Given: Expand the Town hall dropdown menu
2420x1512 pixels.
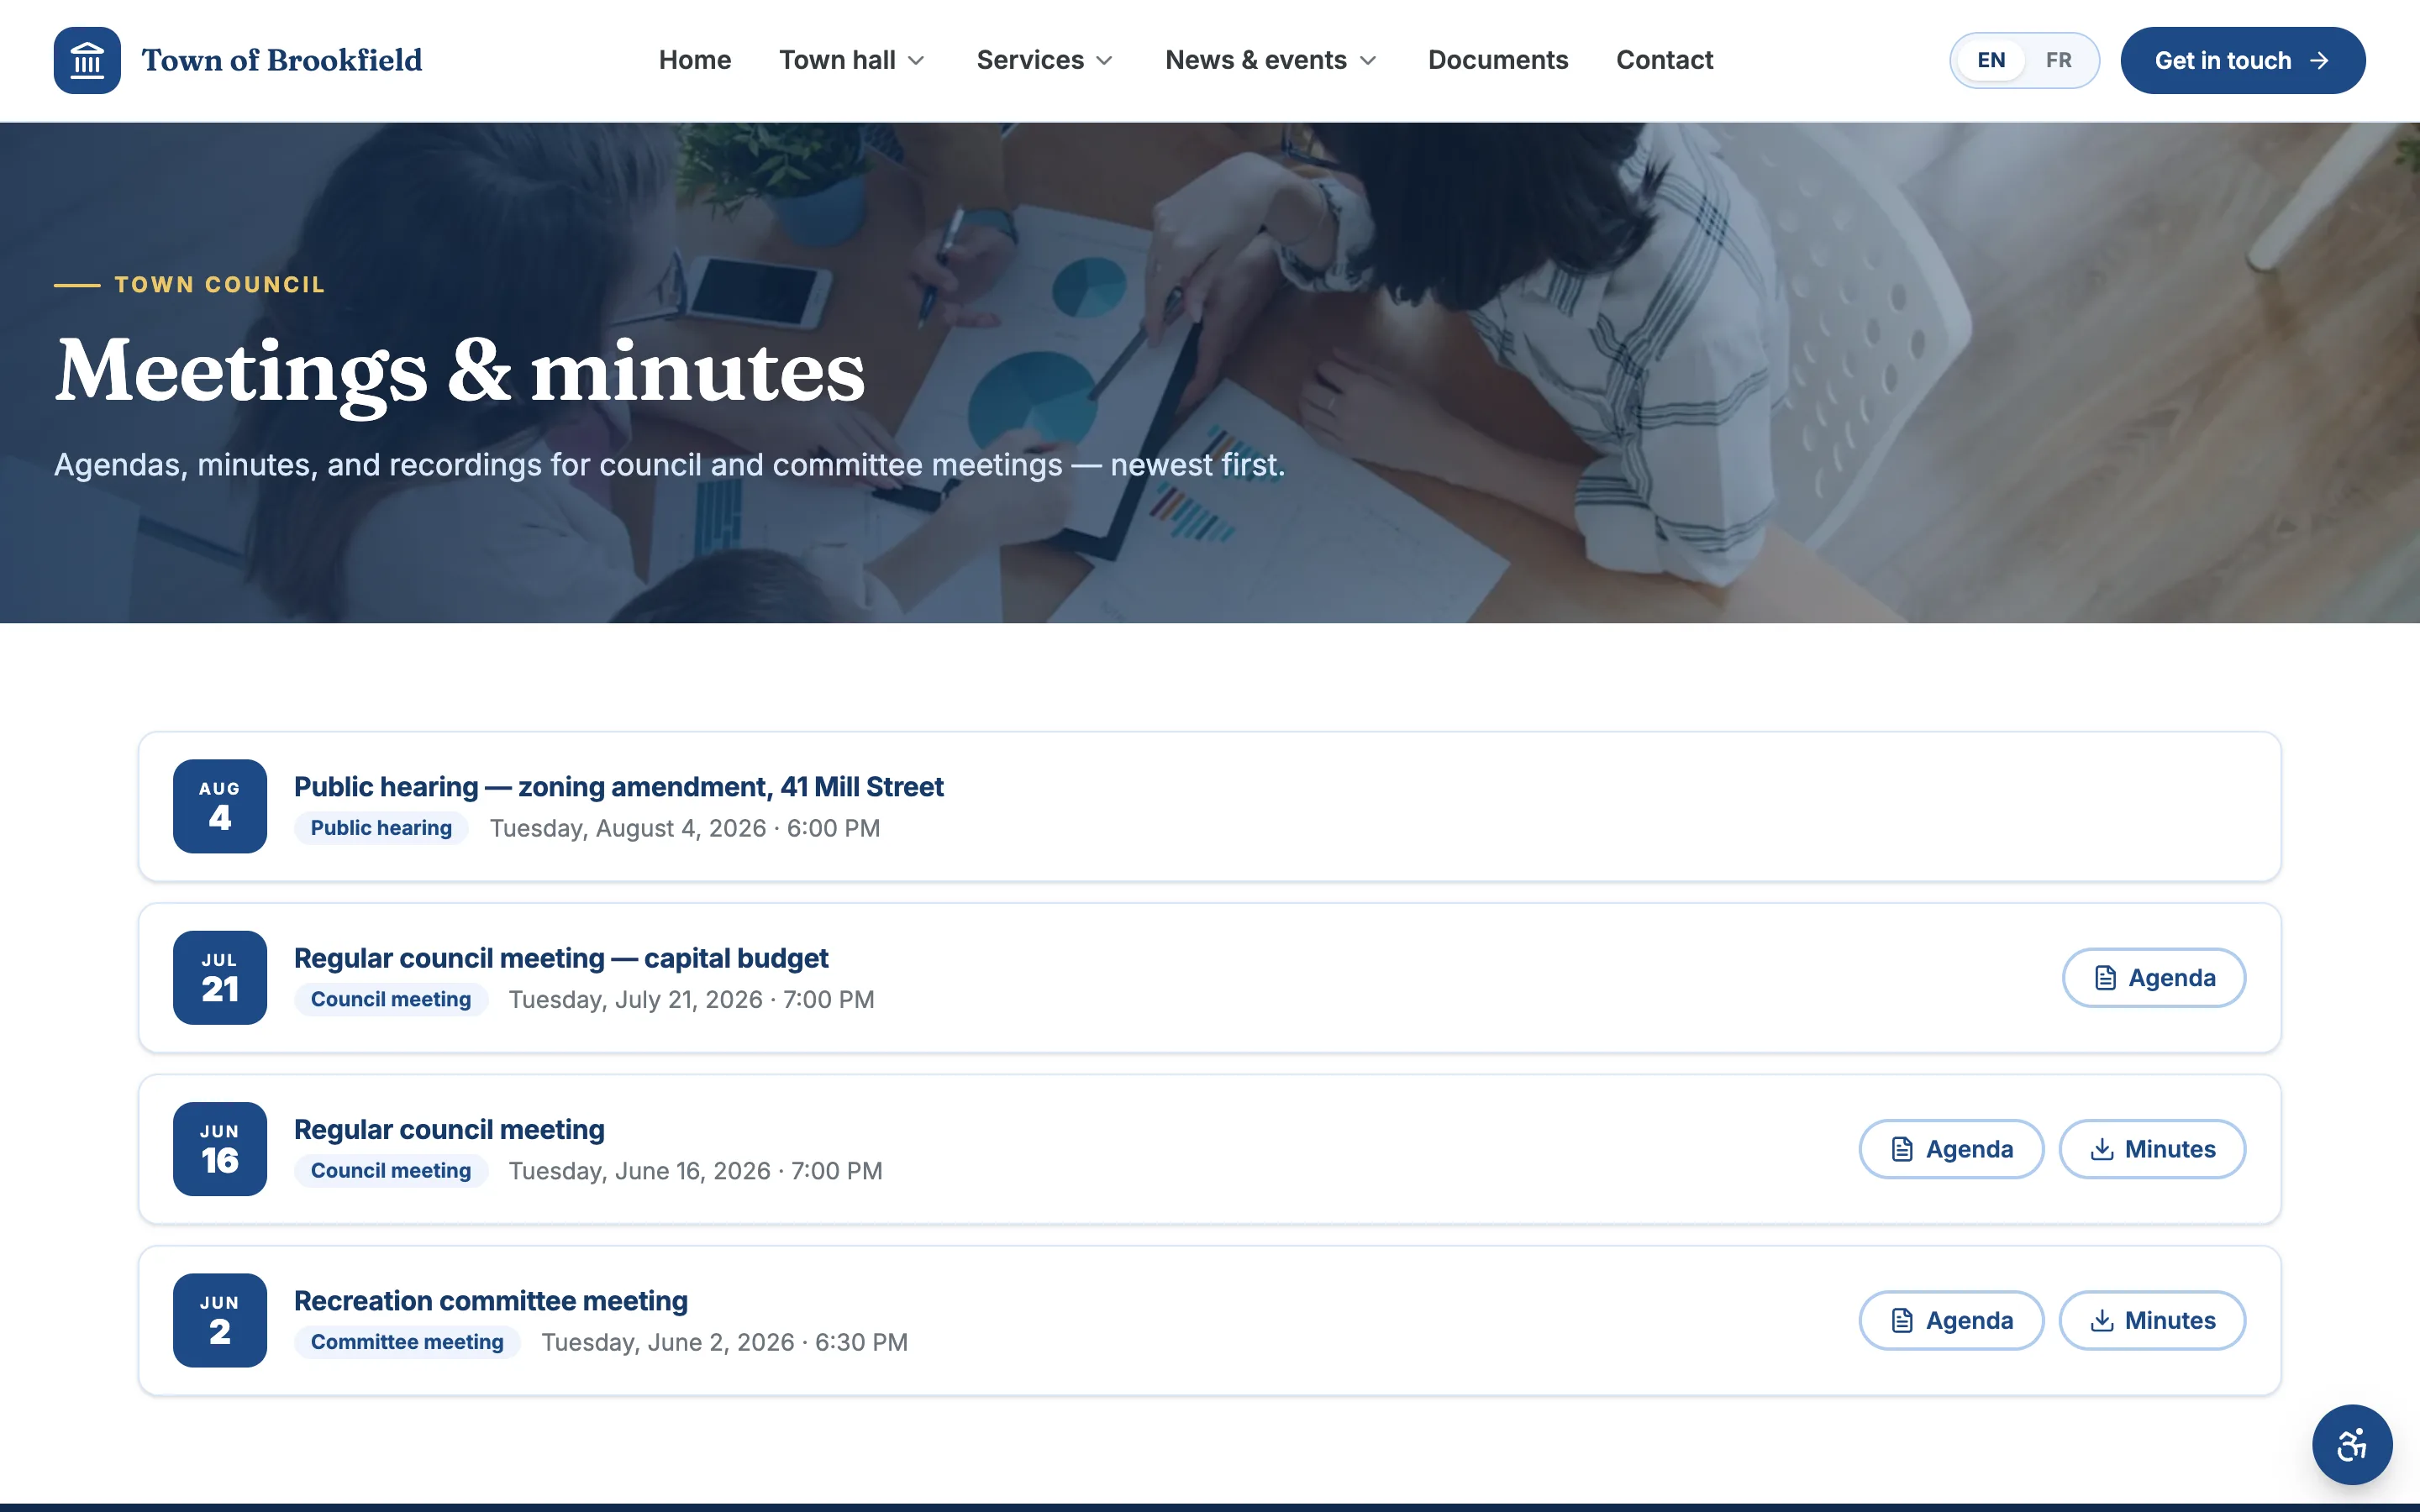Looking at the screenshot, I should pos(852,60).
